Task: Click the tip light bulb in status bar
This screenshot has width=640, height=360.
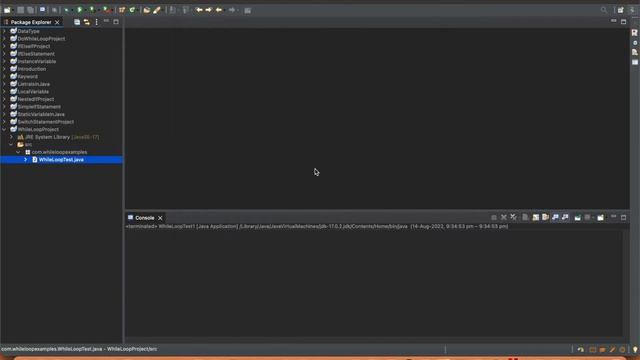Action: point(635,349)
